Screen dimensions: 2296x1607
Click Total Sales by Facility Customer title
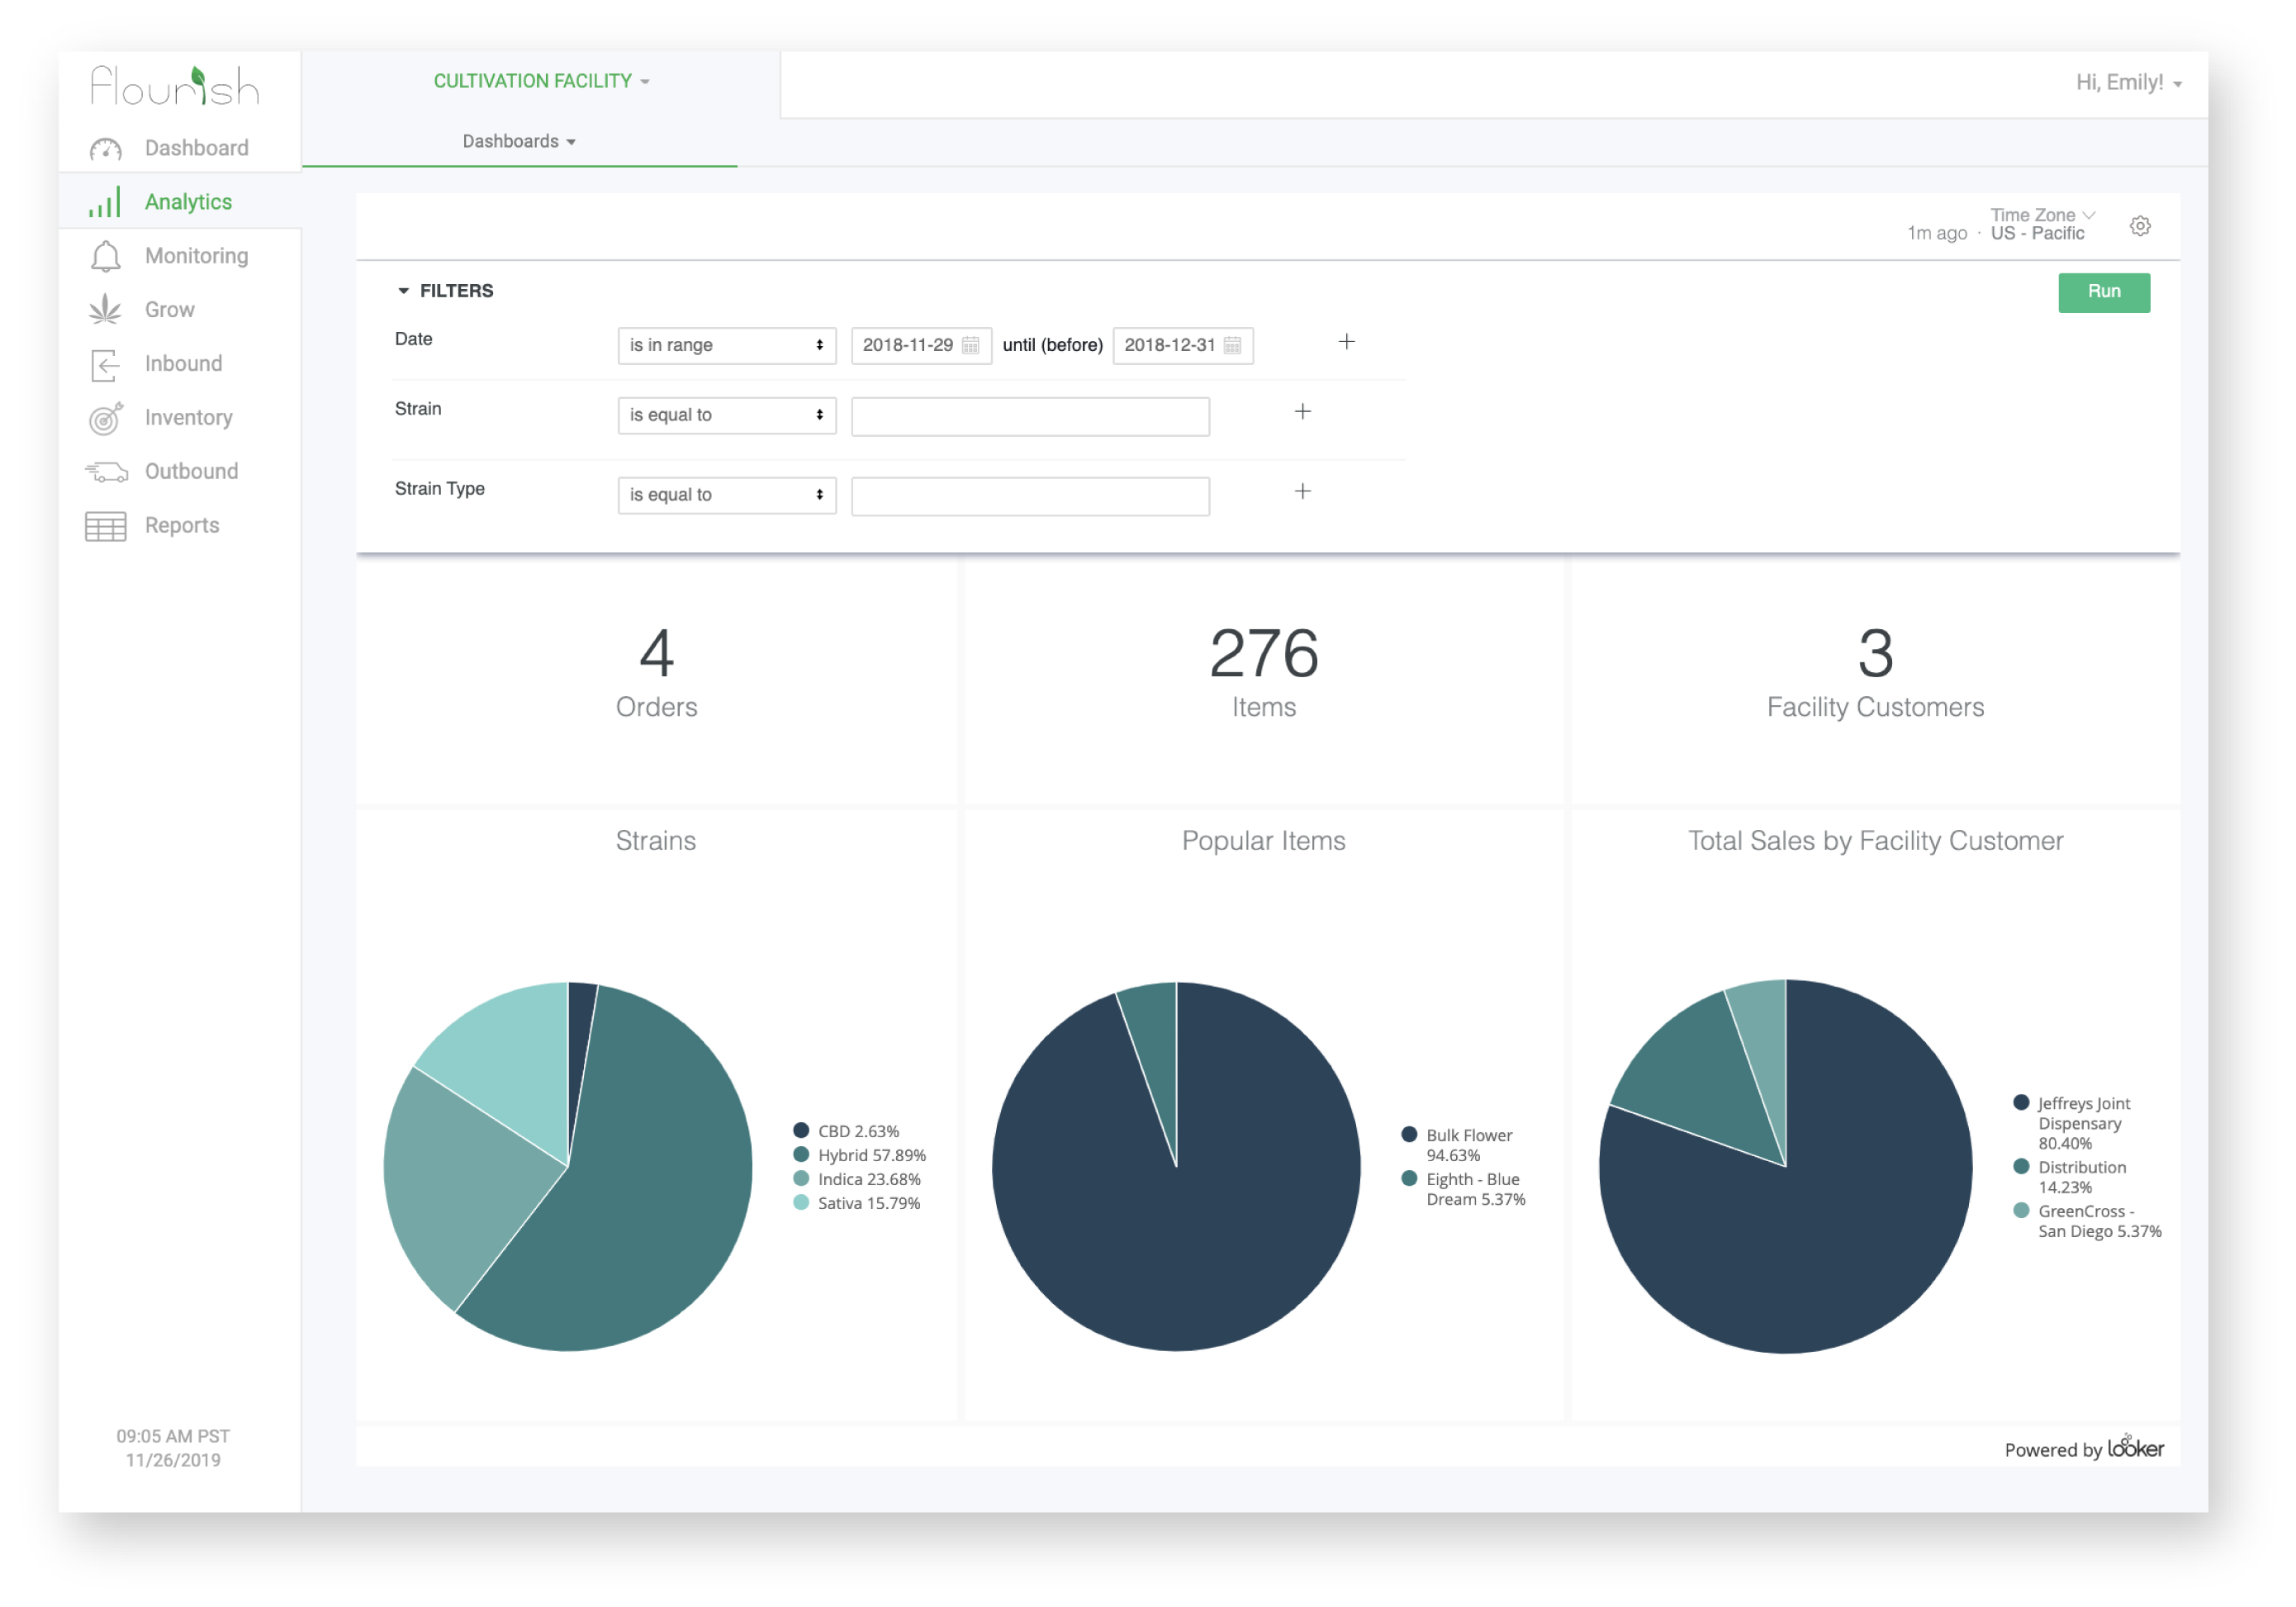1875,840
